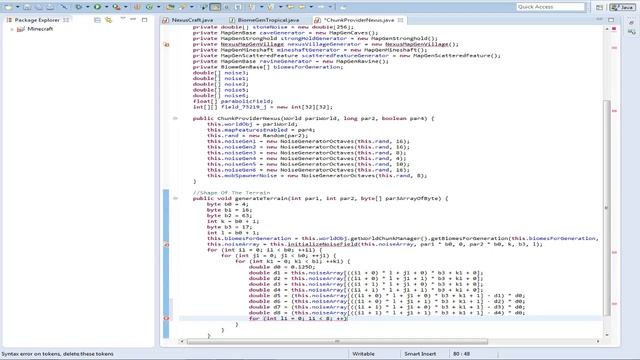
Task: Click the Shape Of The Terrain comment
Action: tap(231, 193)
